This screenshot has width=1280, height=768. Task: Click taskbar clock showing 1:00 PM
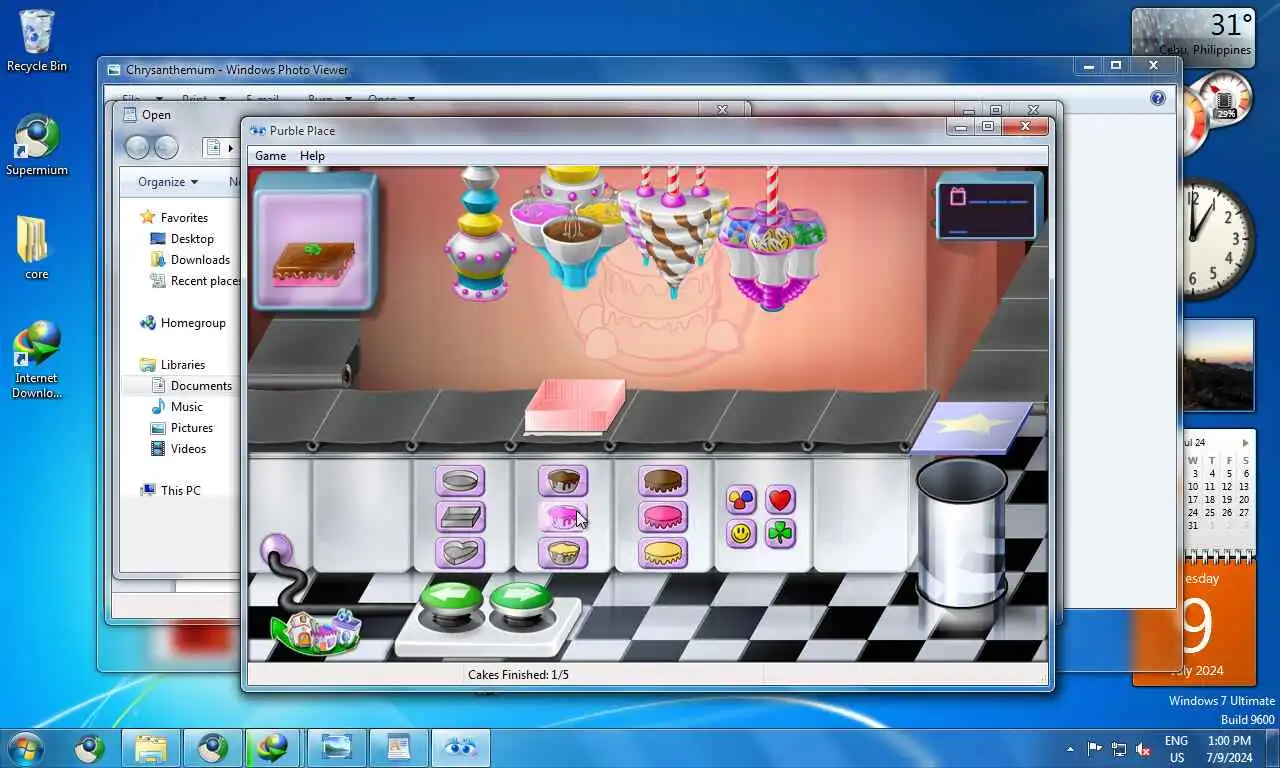pyautogui.click(x=1229, y=749)
